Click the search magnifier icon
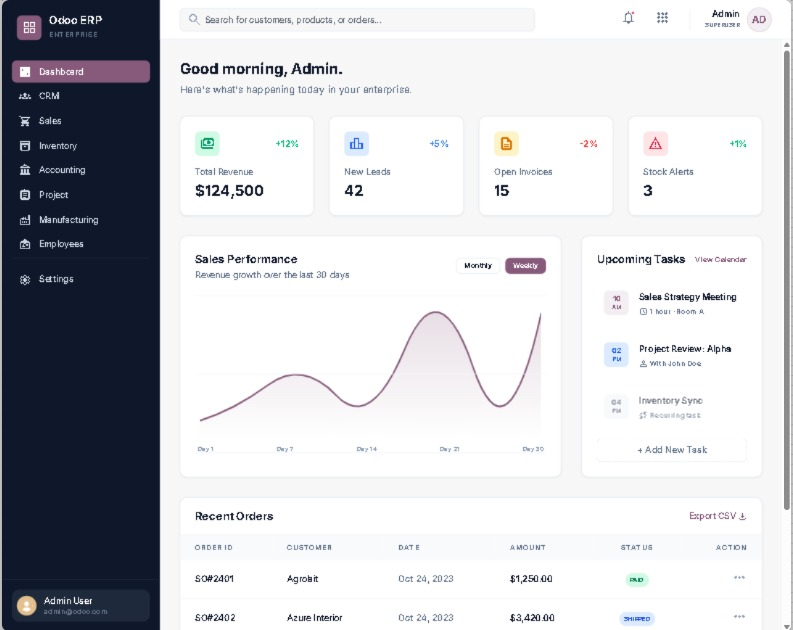The height and width of the screenshot is (630, 793). 194,19
